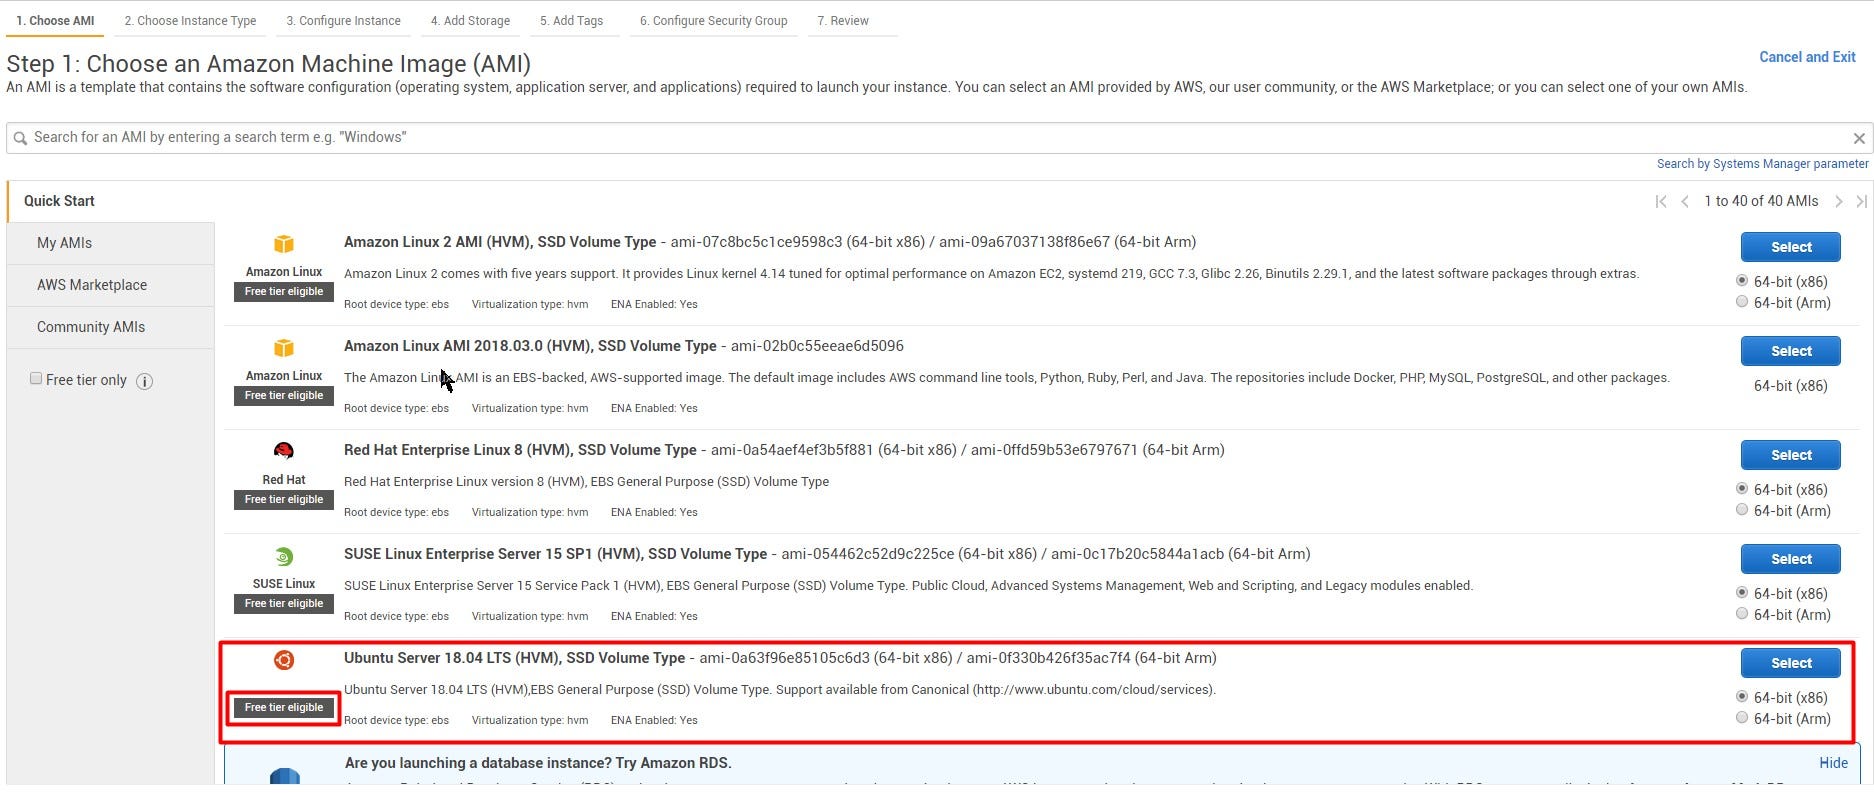Click the Red Hat logo icon

[x=284, y=451]
